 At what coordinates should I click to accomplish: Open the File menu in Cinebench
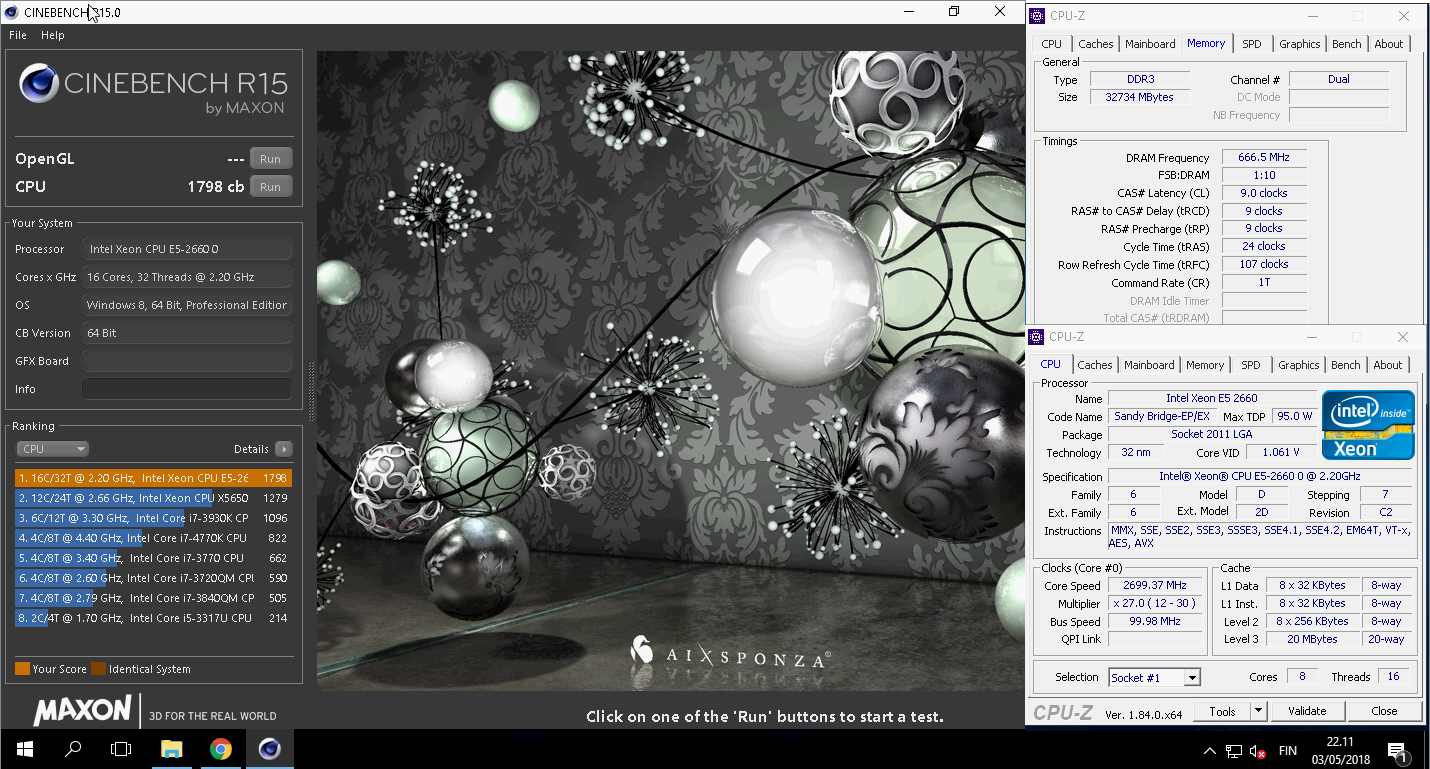17,35
